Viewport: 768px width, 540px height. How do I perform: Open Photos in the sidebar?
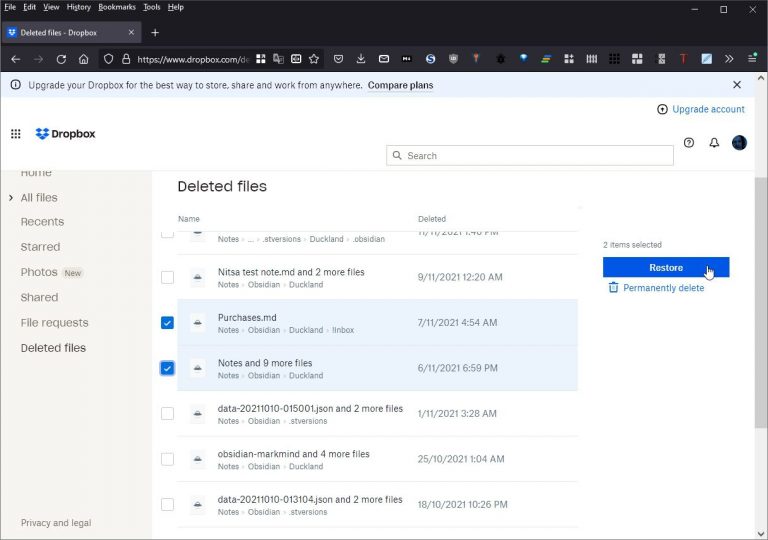tap(39, 272)
